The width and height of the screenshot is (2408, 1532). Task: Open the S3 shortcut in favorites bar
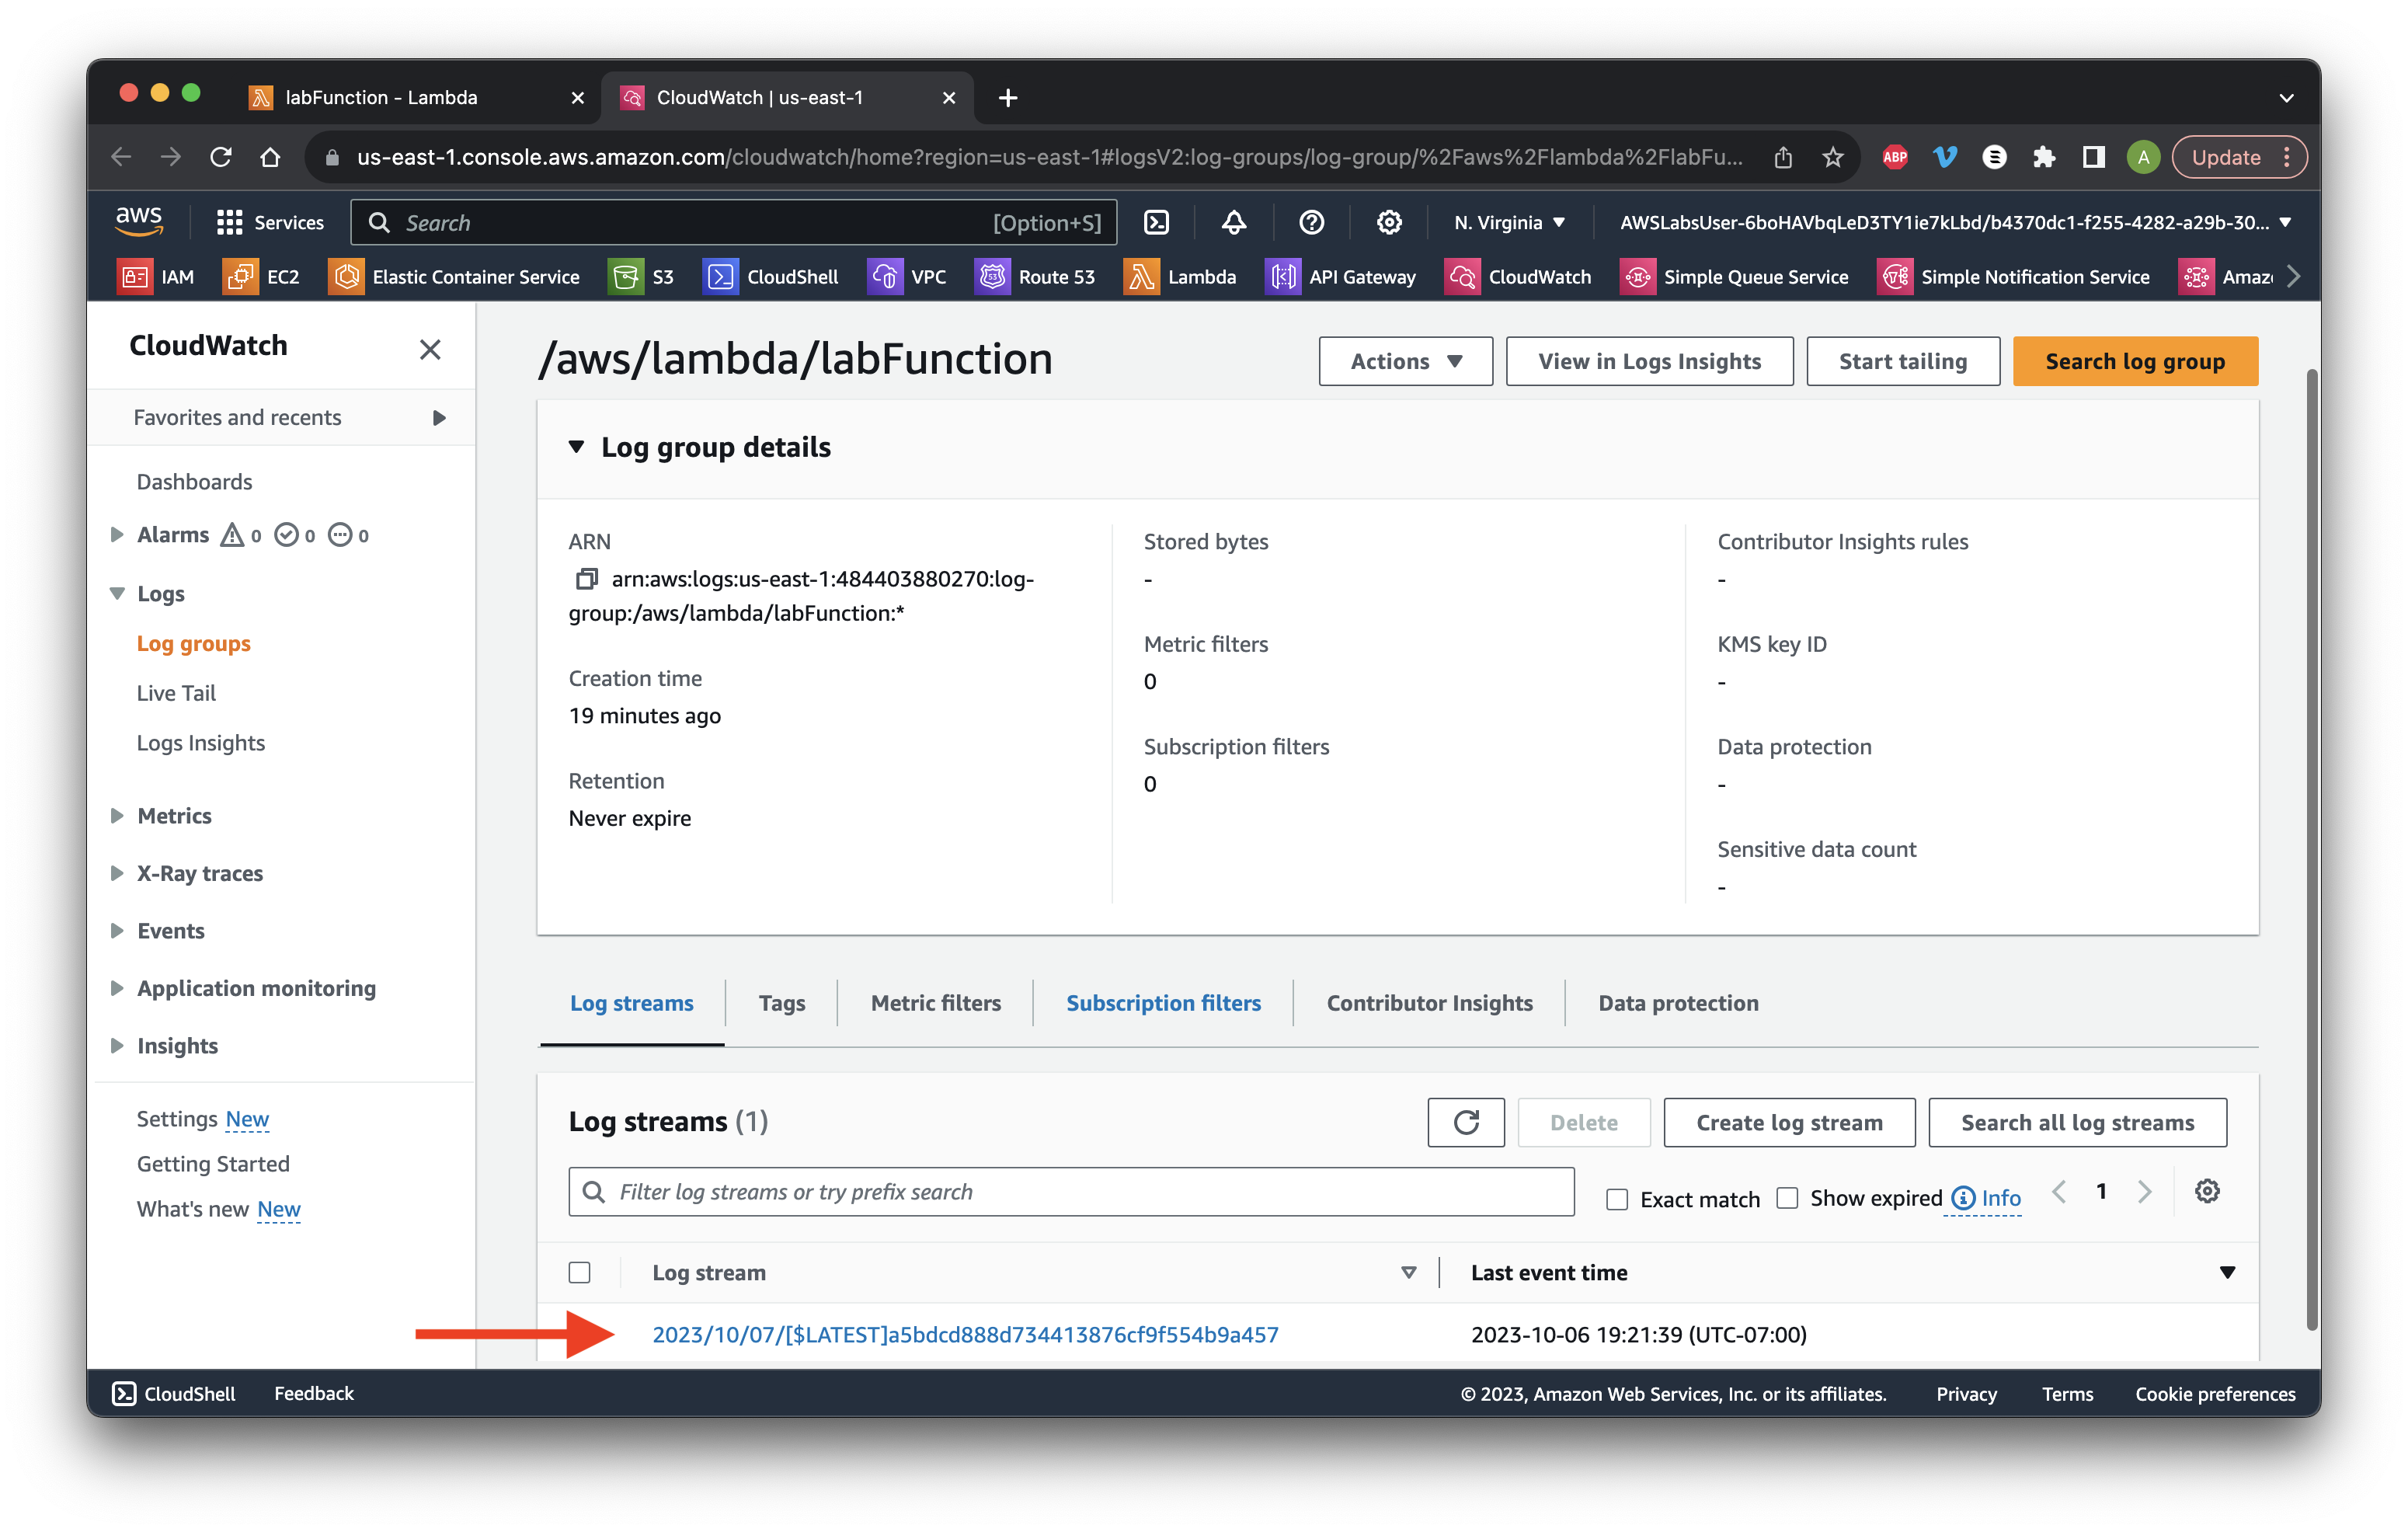coord(642,277)
